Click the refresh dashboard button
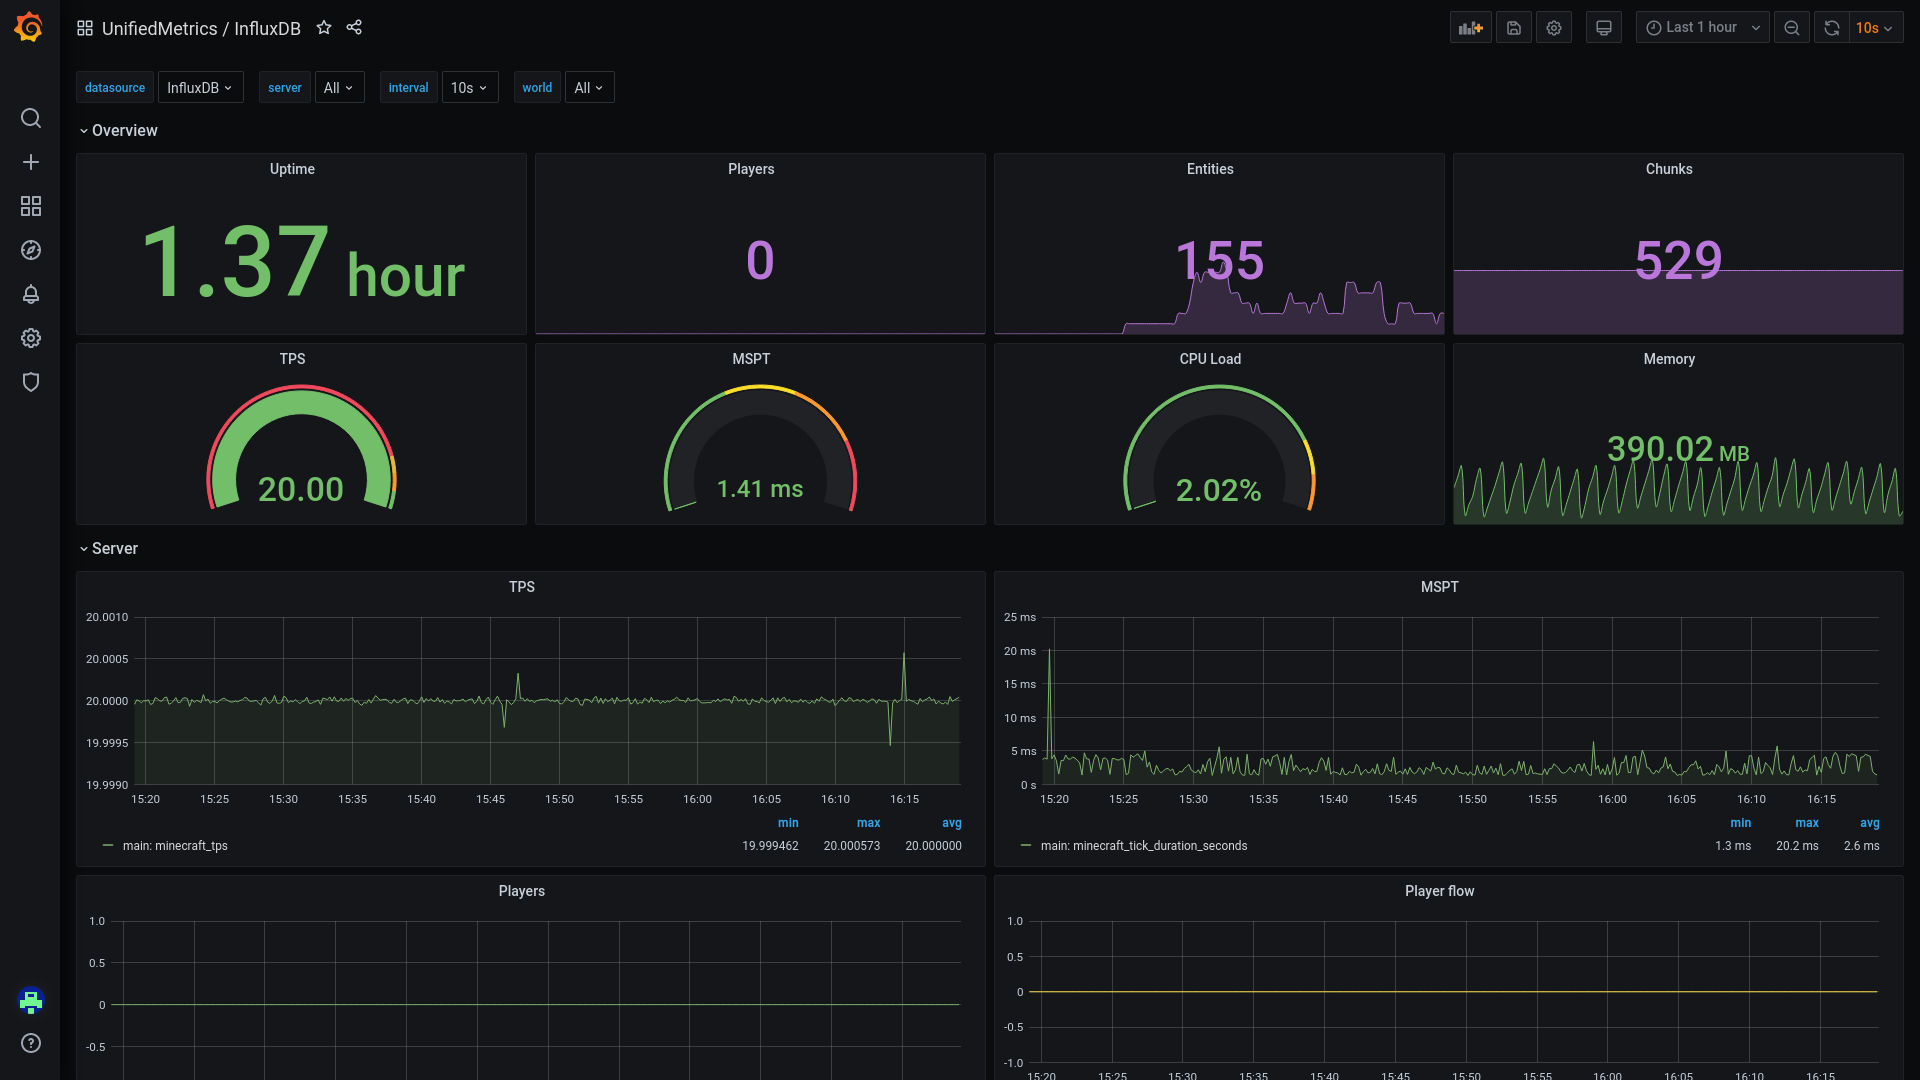Image resolution: width=1920 pixels, height=1080 pixels. (x=1831, y=28)
